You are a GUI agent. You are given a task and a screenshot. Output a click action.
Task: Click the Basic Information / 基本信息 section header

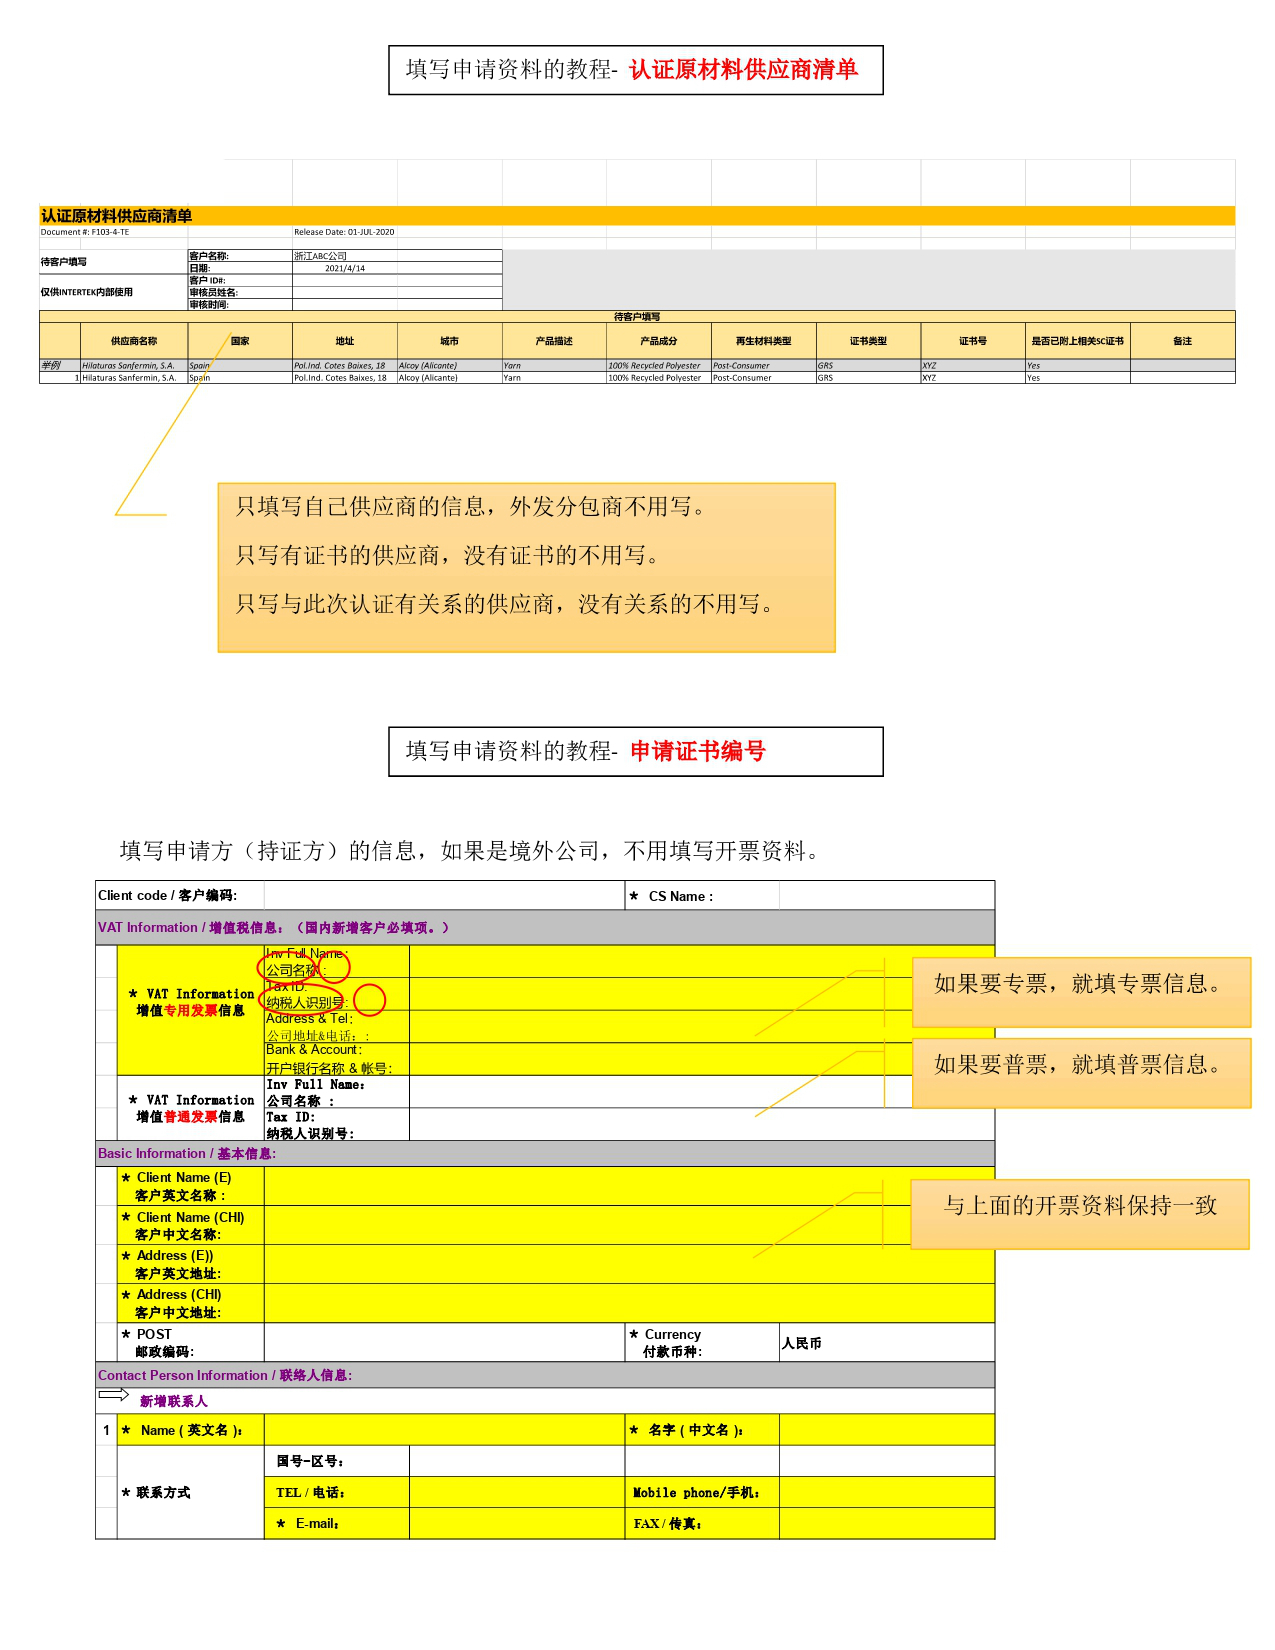[x=545, y=1153]
